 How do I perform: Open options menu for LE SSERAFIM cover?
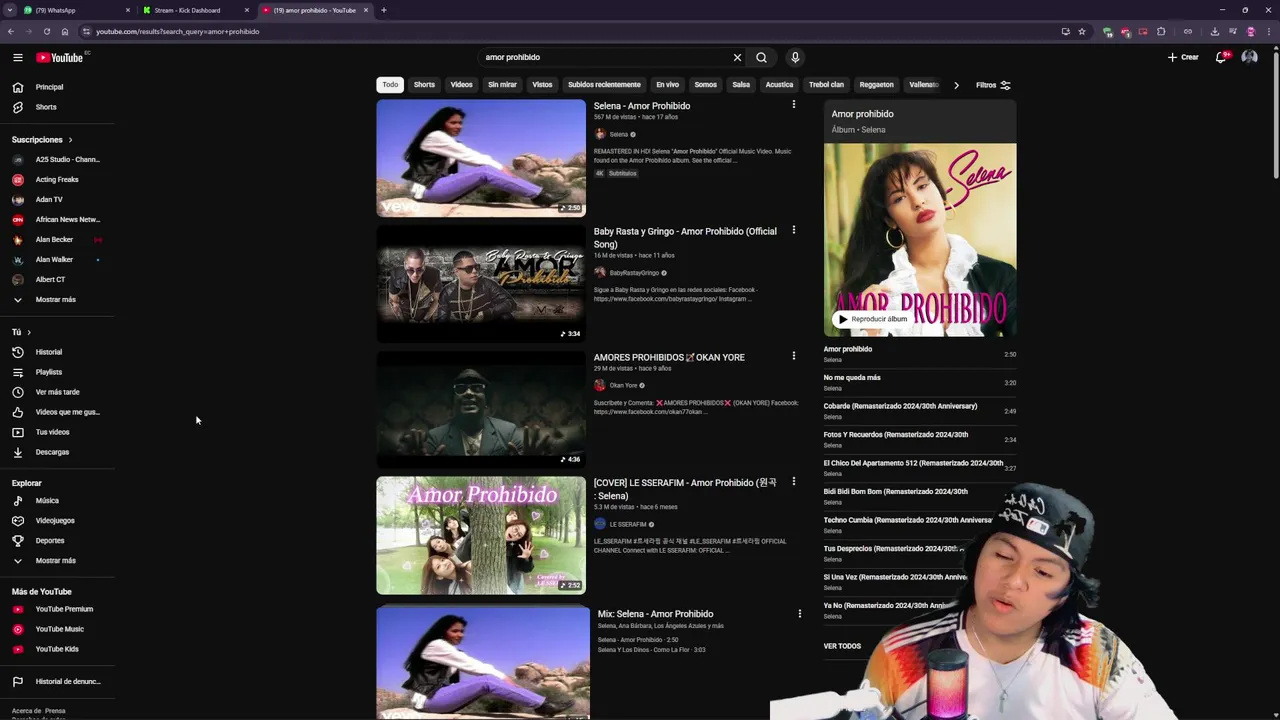tap(794, 481)
